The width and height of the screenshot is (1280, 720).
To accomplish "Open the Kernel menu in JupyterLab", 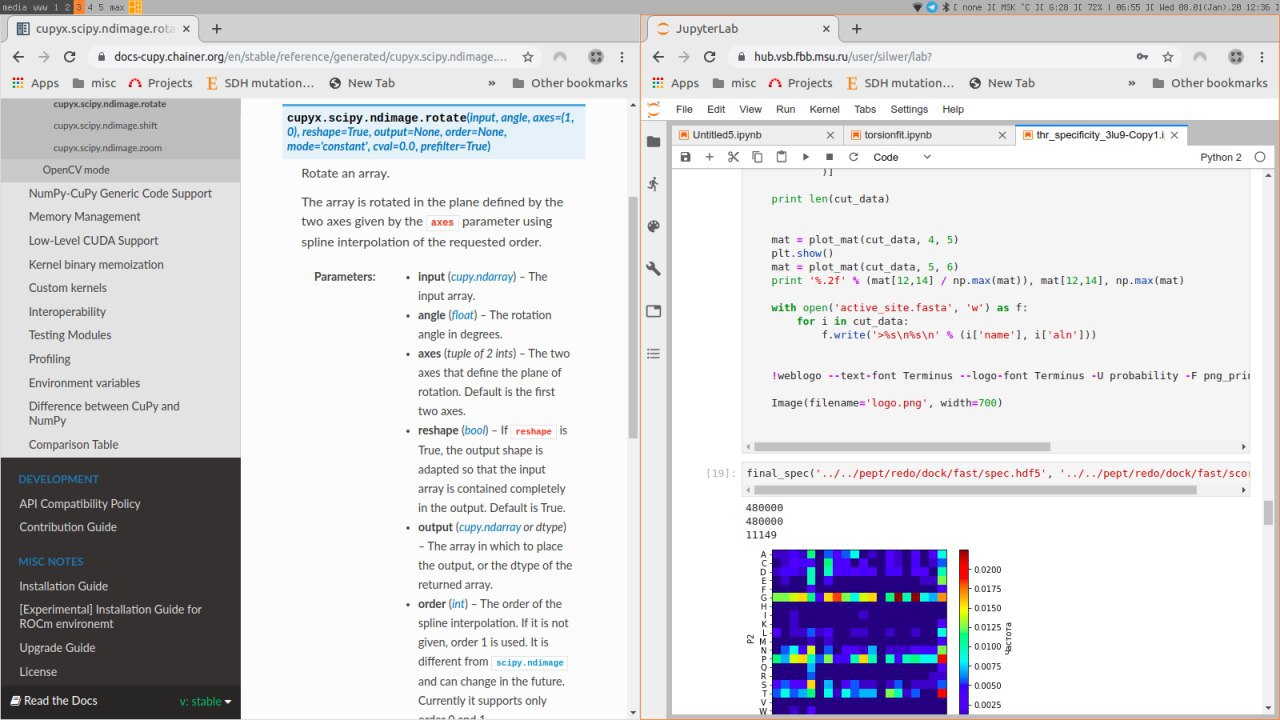I will tap(825, 109).
